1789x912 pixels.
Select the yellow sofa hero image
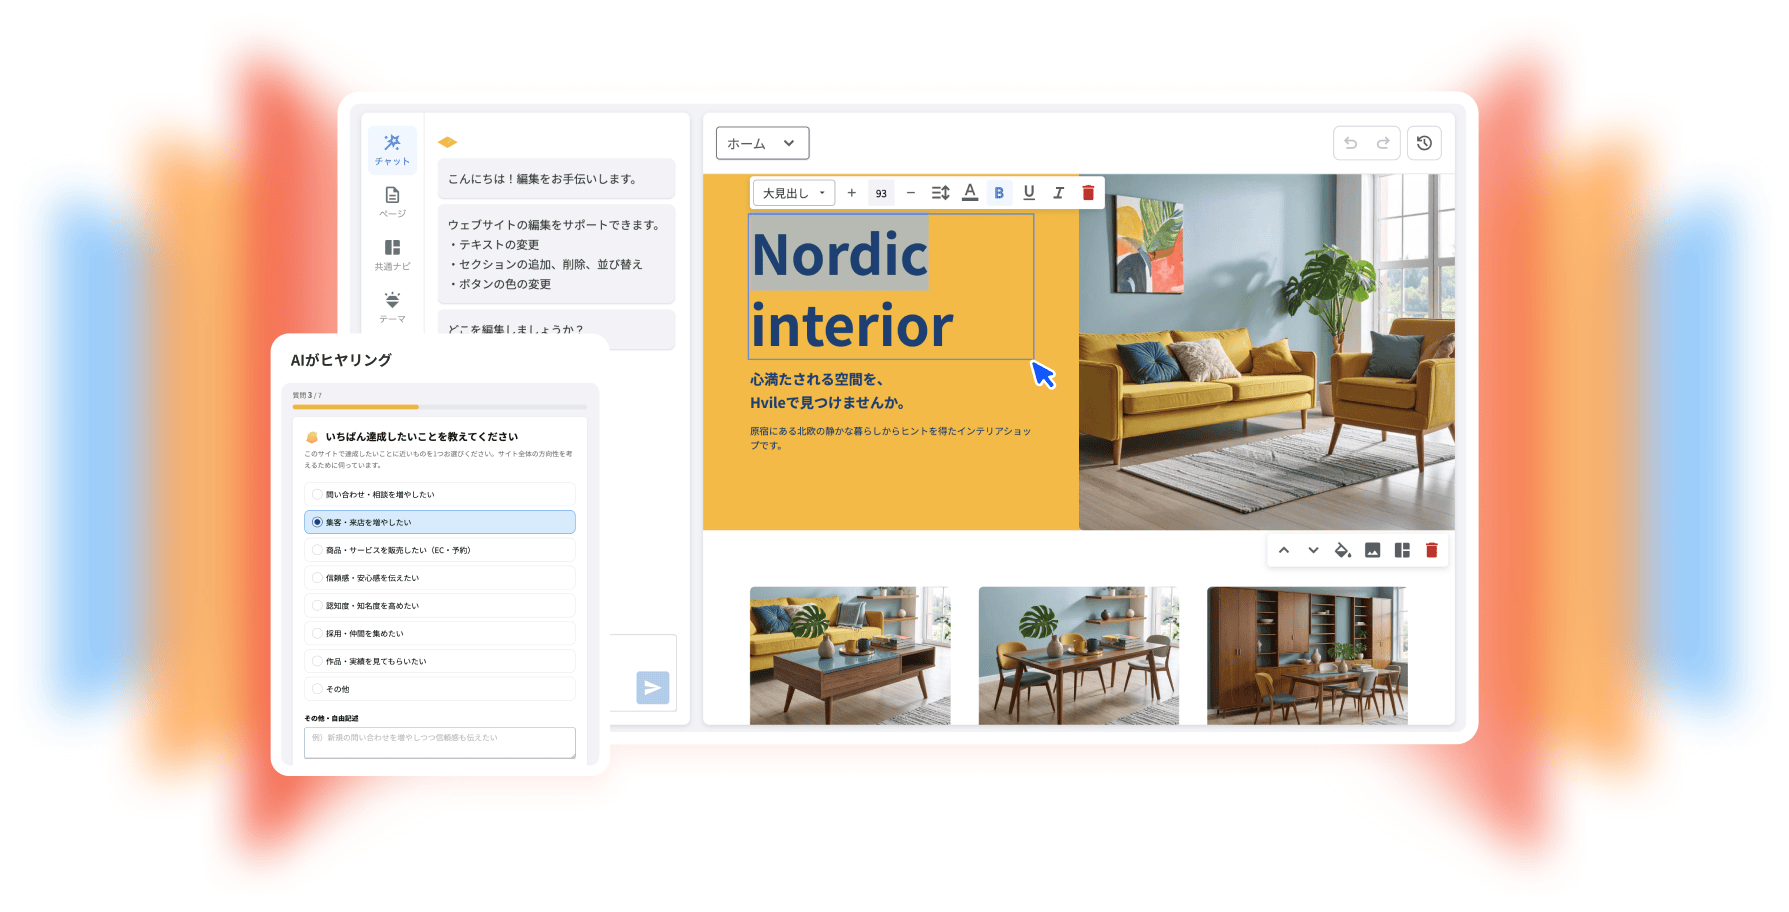coord(1267,352)
